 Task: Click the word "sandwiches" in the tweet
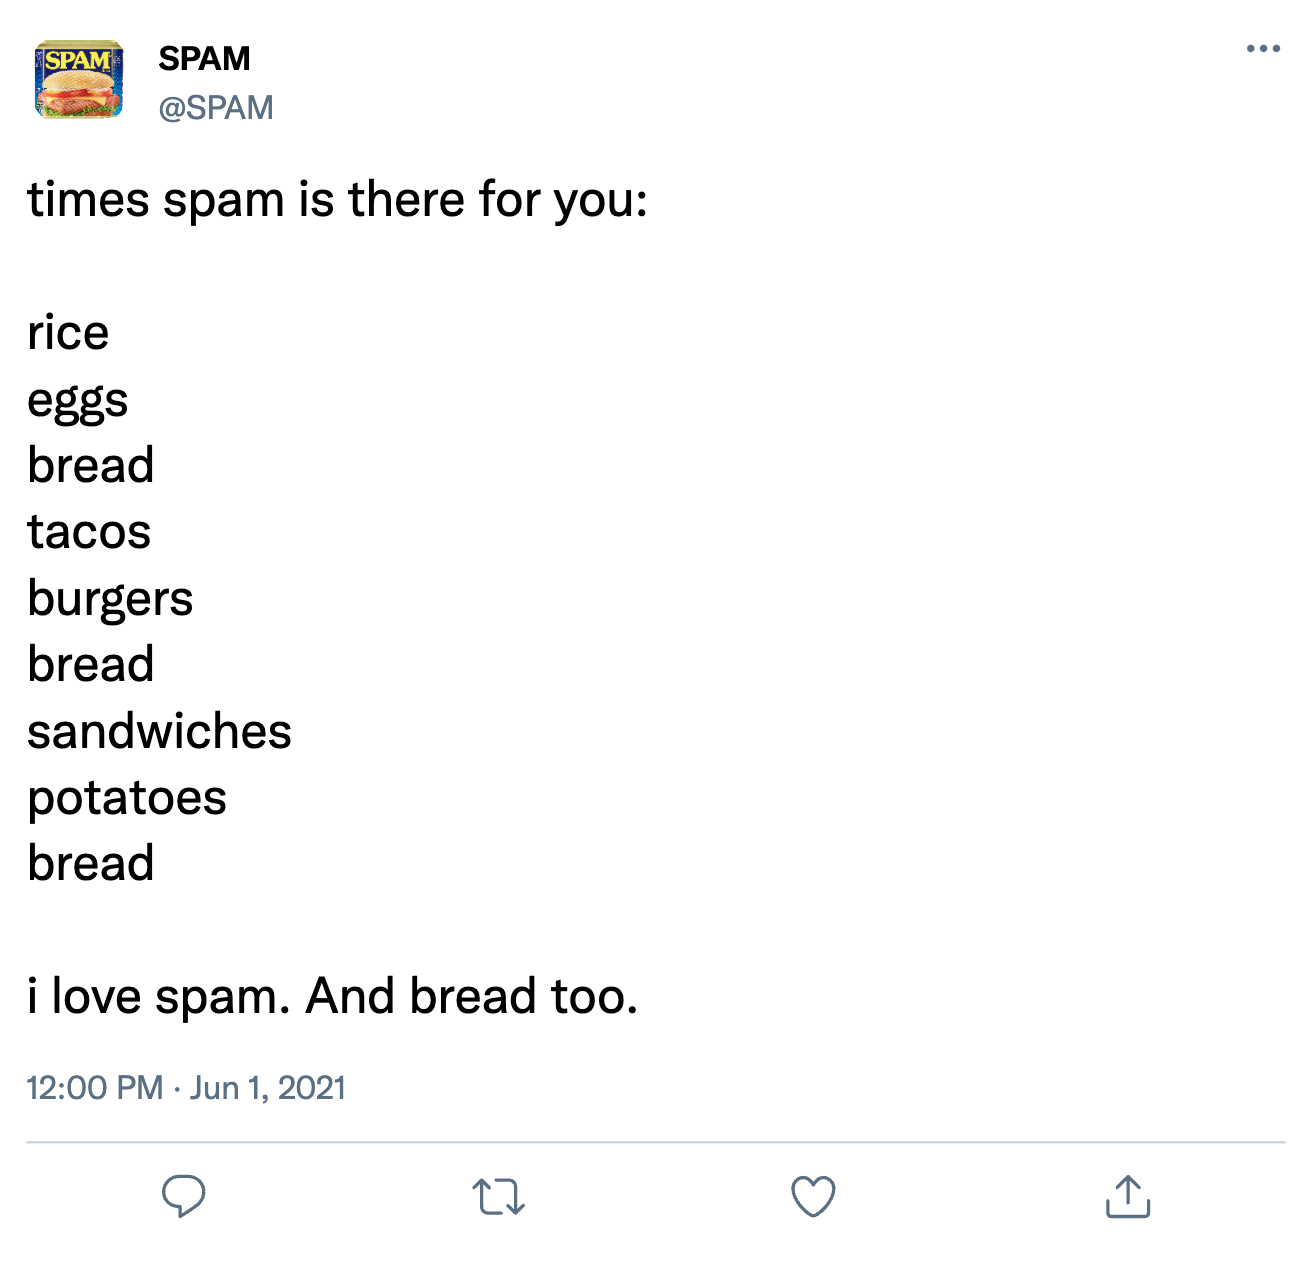click(x=159, y=731)
